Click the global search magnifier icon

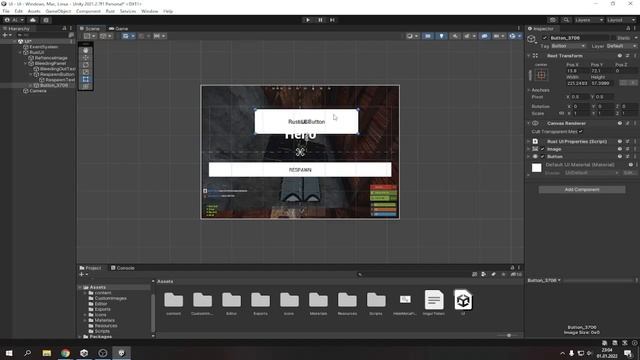coord(566,20)
